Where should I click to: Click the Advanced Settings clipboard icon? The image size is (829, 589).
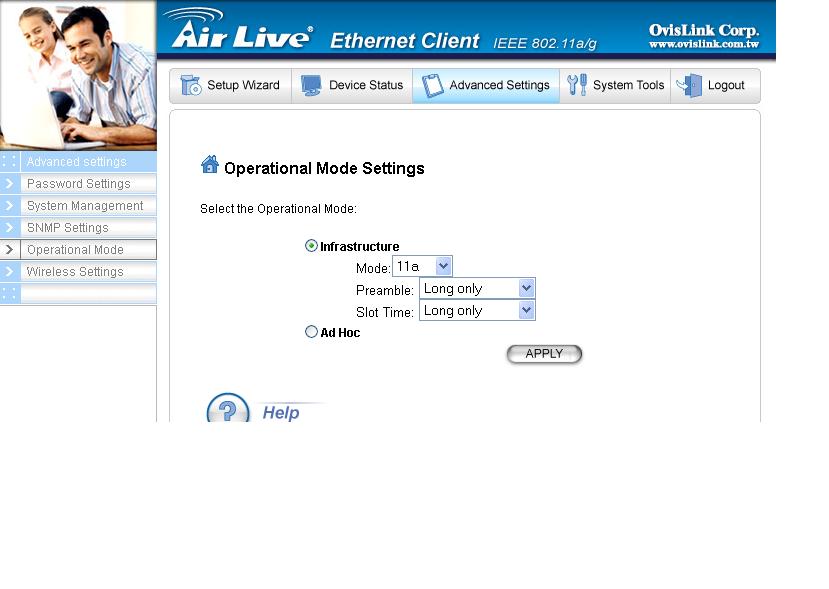click(x=432, y=85)
